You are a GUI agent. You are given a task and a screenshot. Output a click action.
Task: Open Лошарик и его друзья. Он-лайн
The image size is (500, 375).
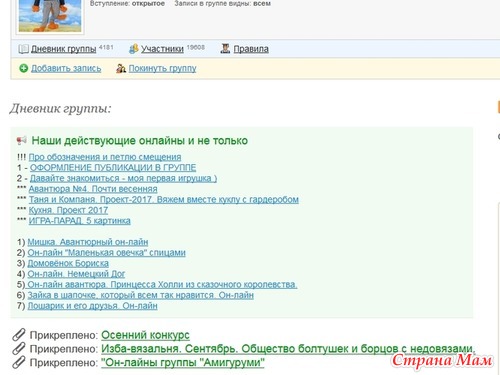point(92,306)
